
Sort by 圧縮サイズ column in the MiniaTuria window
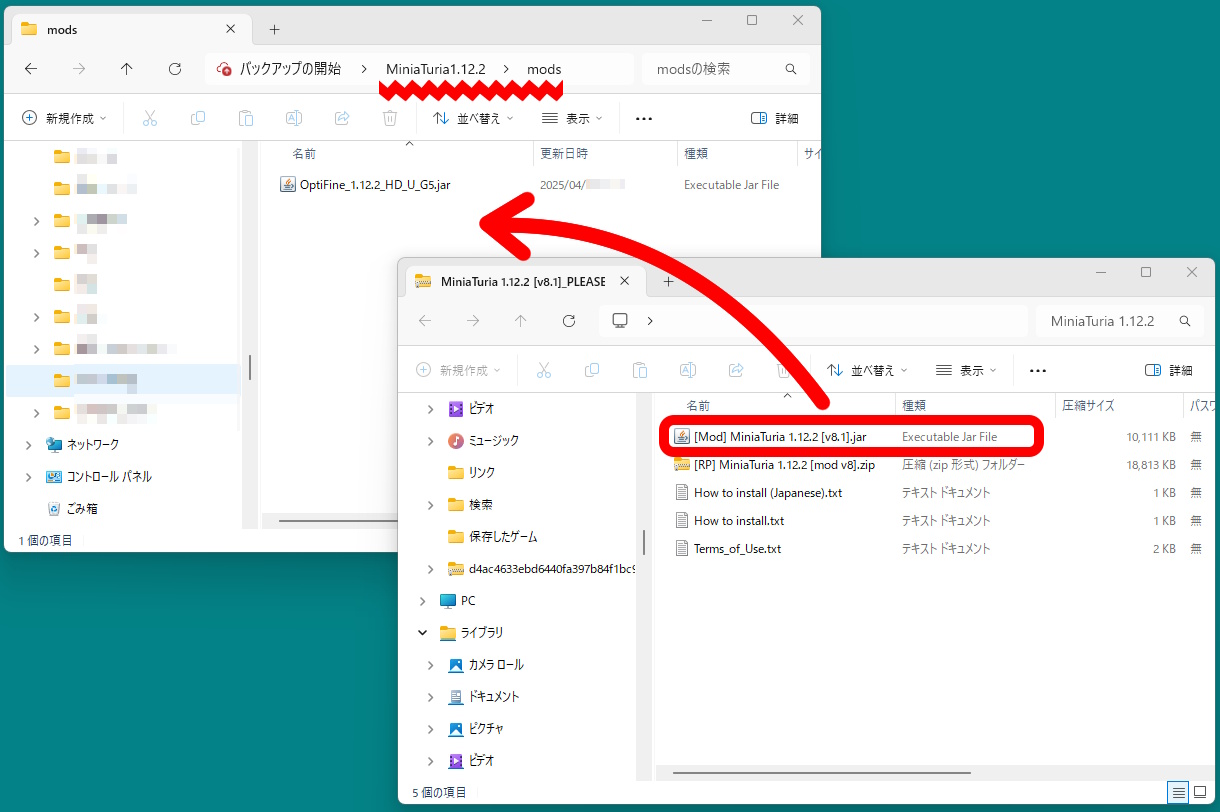[1088, 406]
